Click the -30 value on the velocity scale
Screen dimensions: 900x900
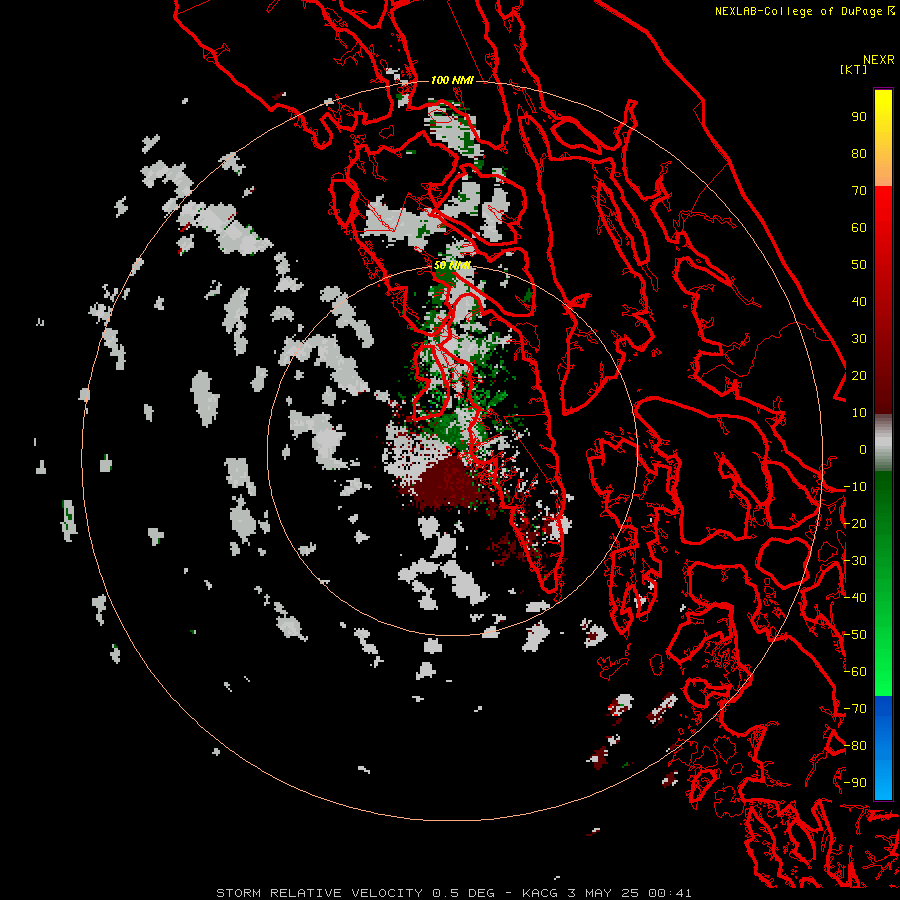click(855, 561)
